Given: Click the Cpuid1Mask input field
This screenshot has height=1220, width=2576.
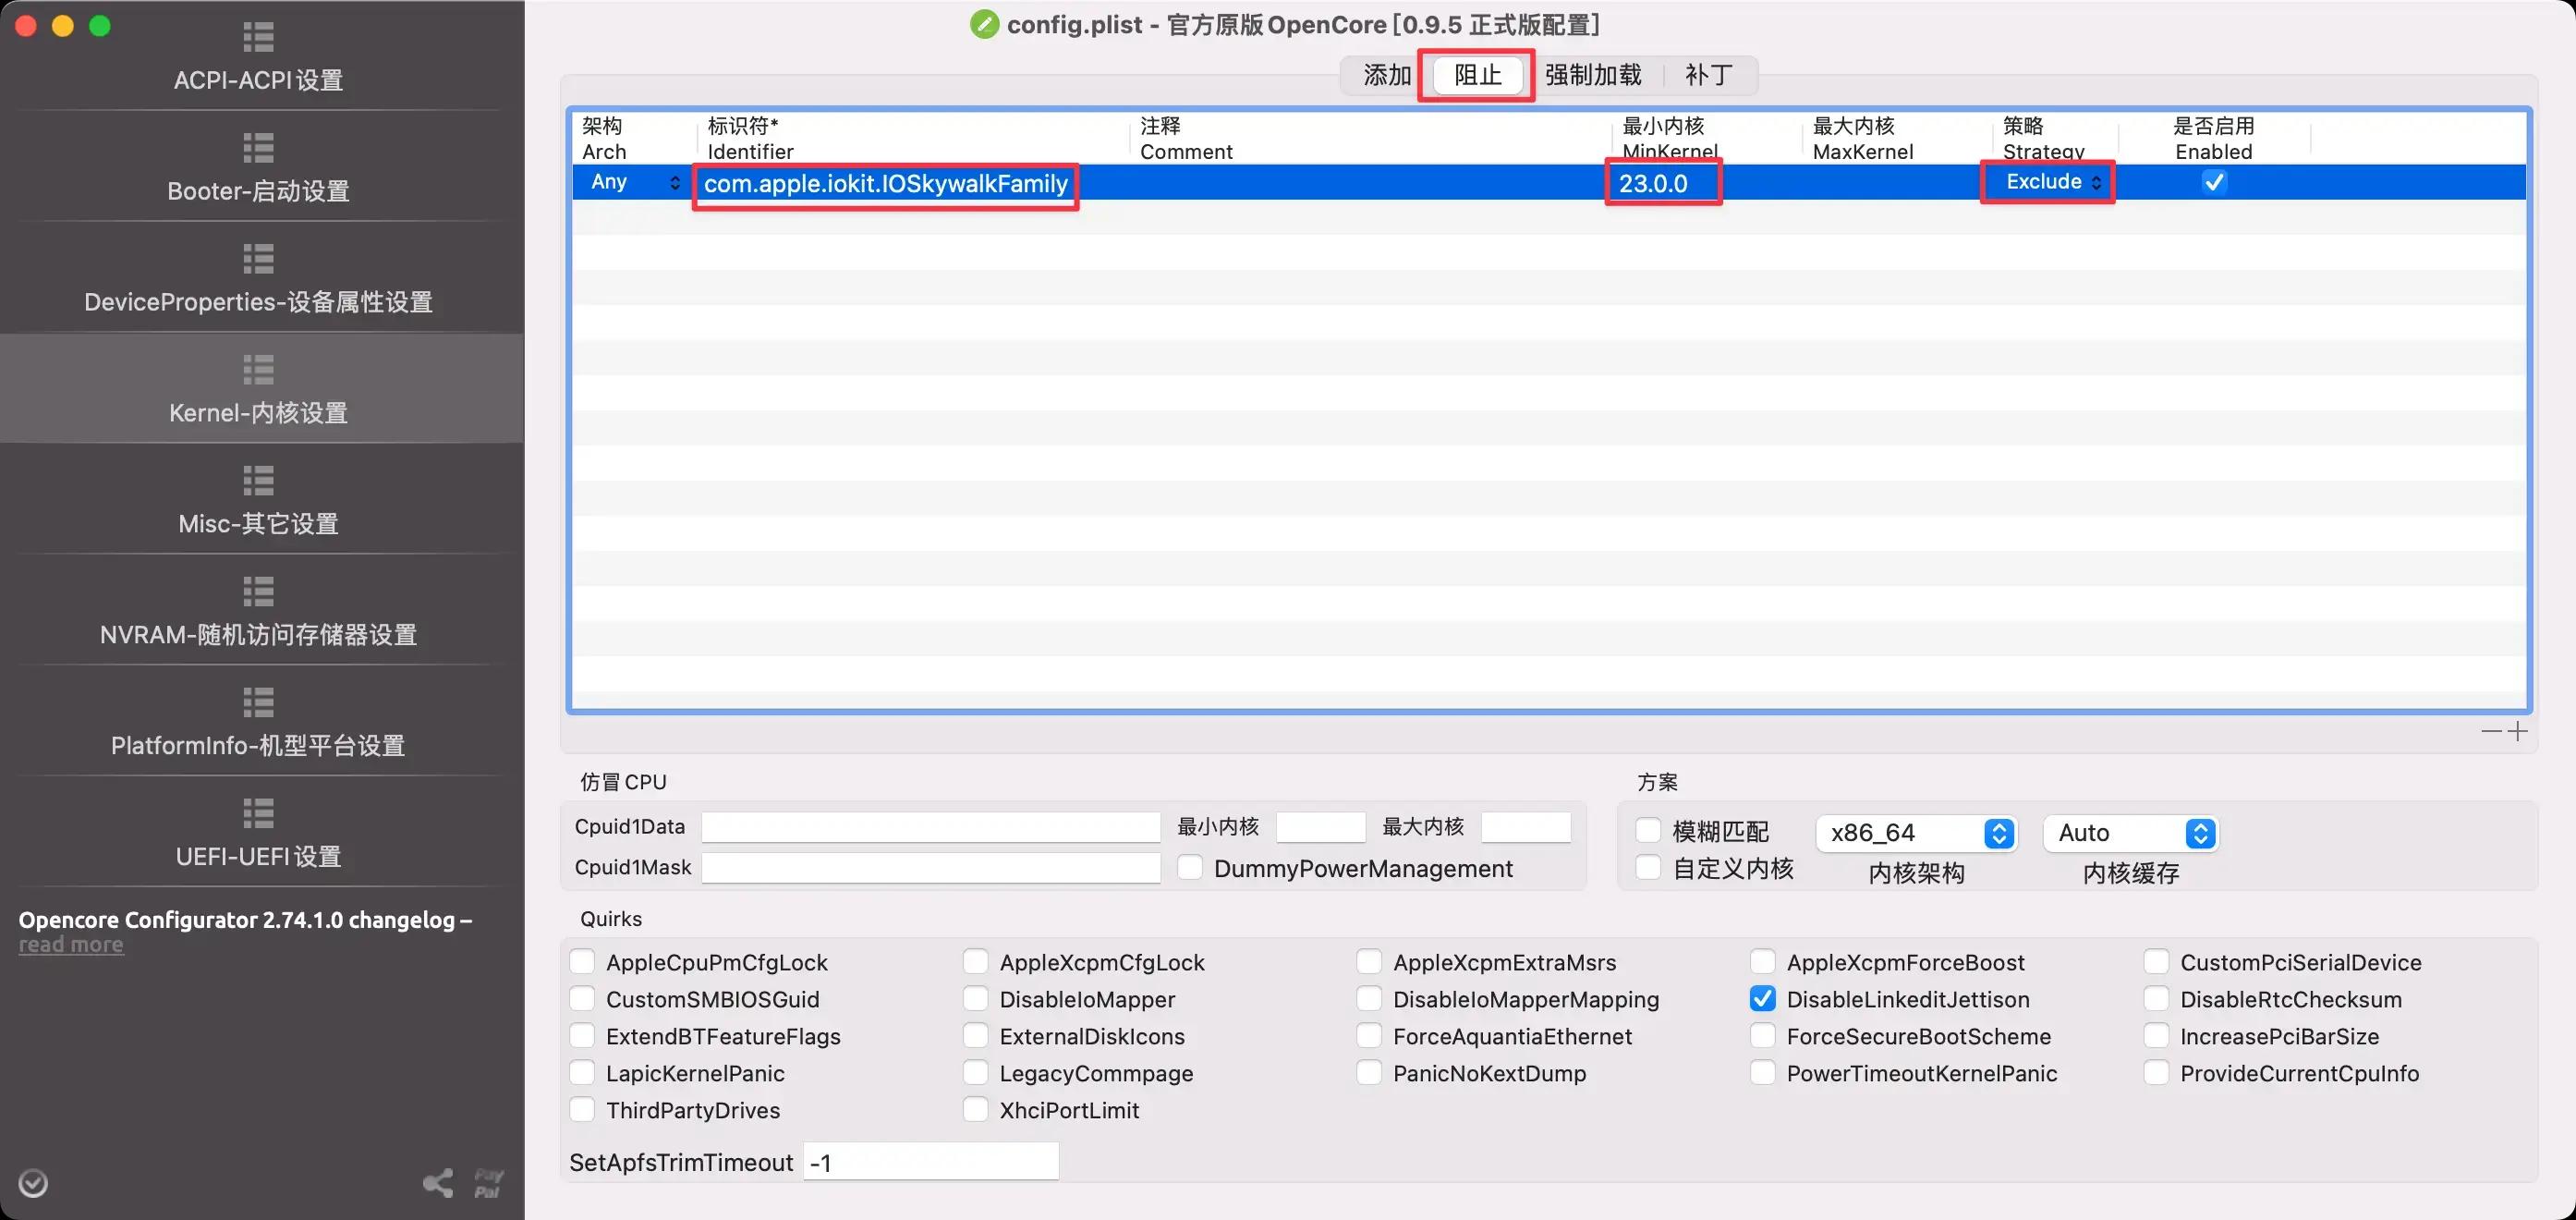Looking at the screenshot, I should (x=930, y=867).
